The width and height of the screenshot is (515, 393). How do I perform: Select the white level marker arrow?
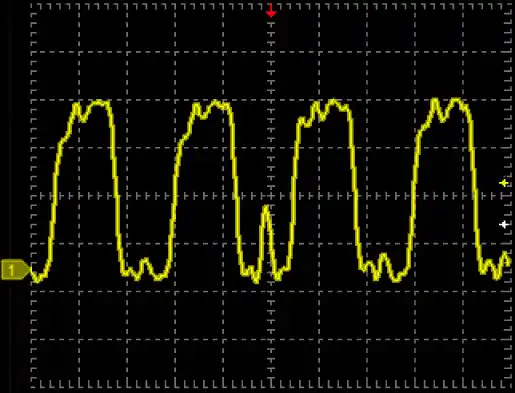(504, 225)
